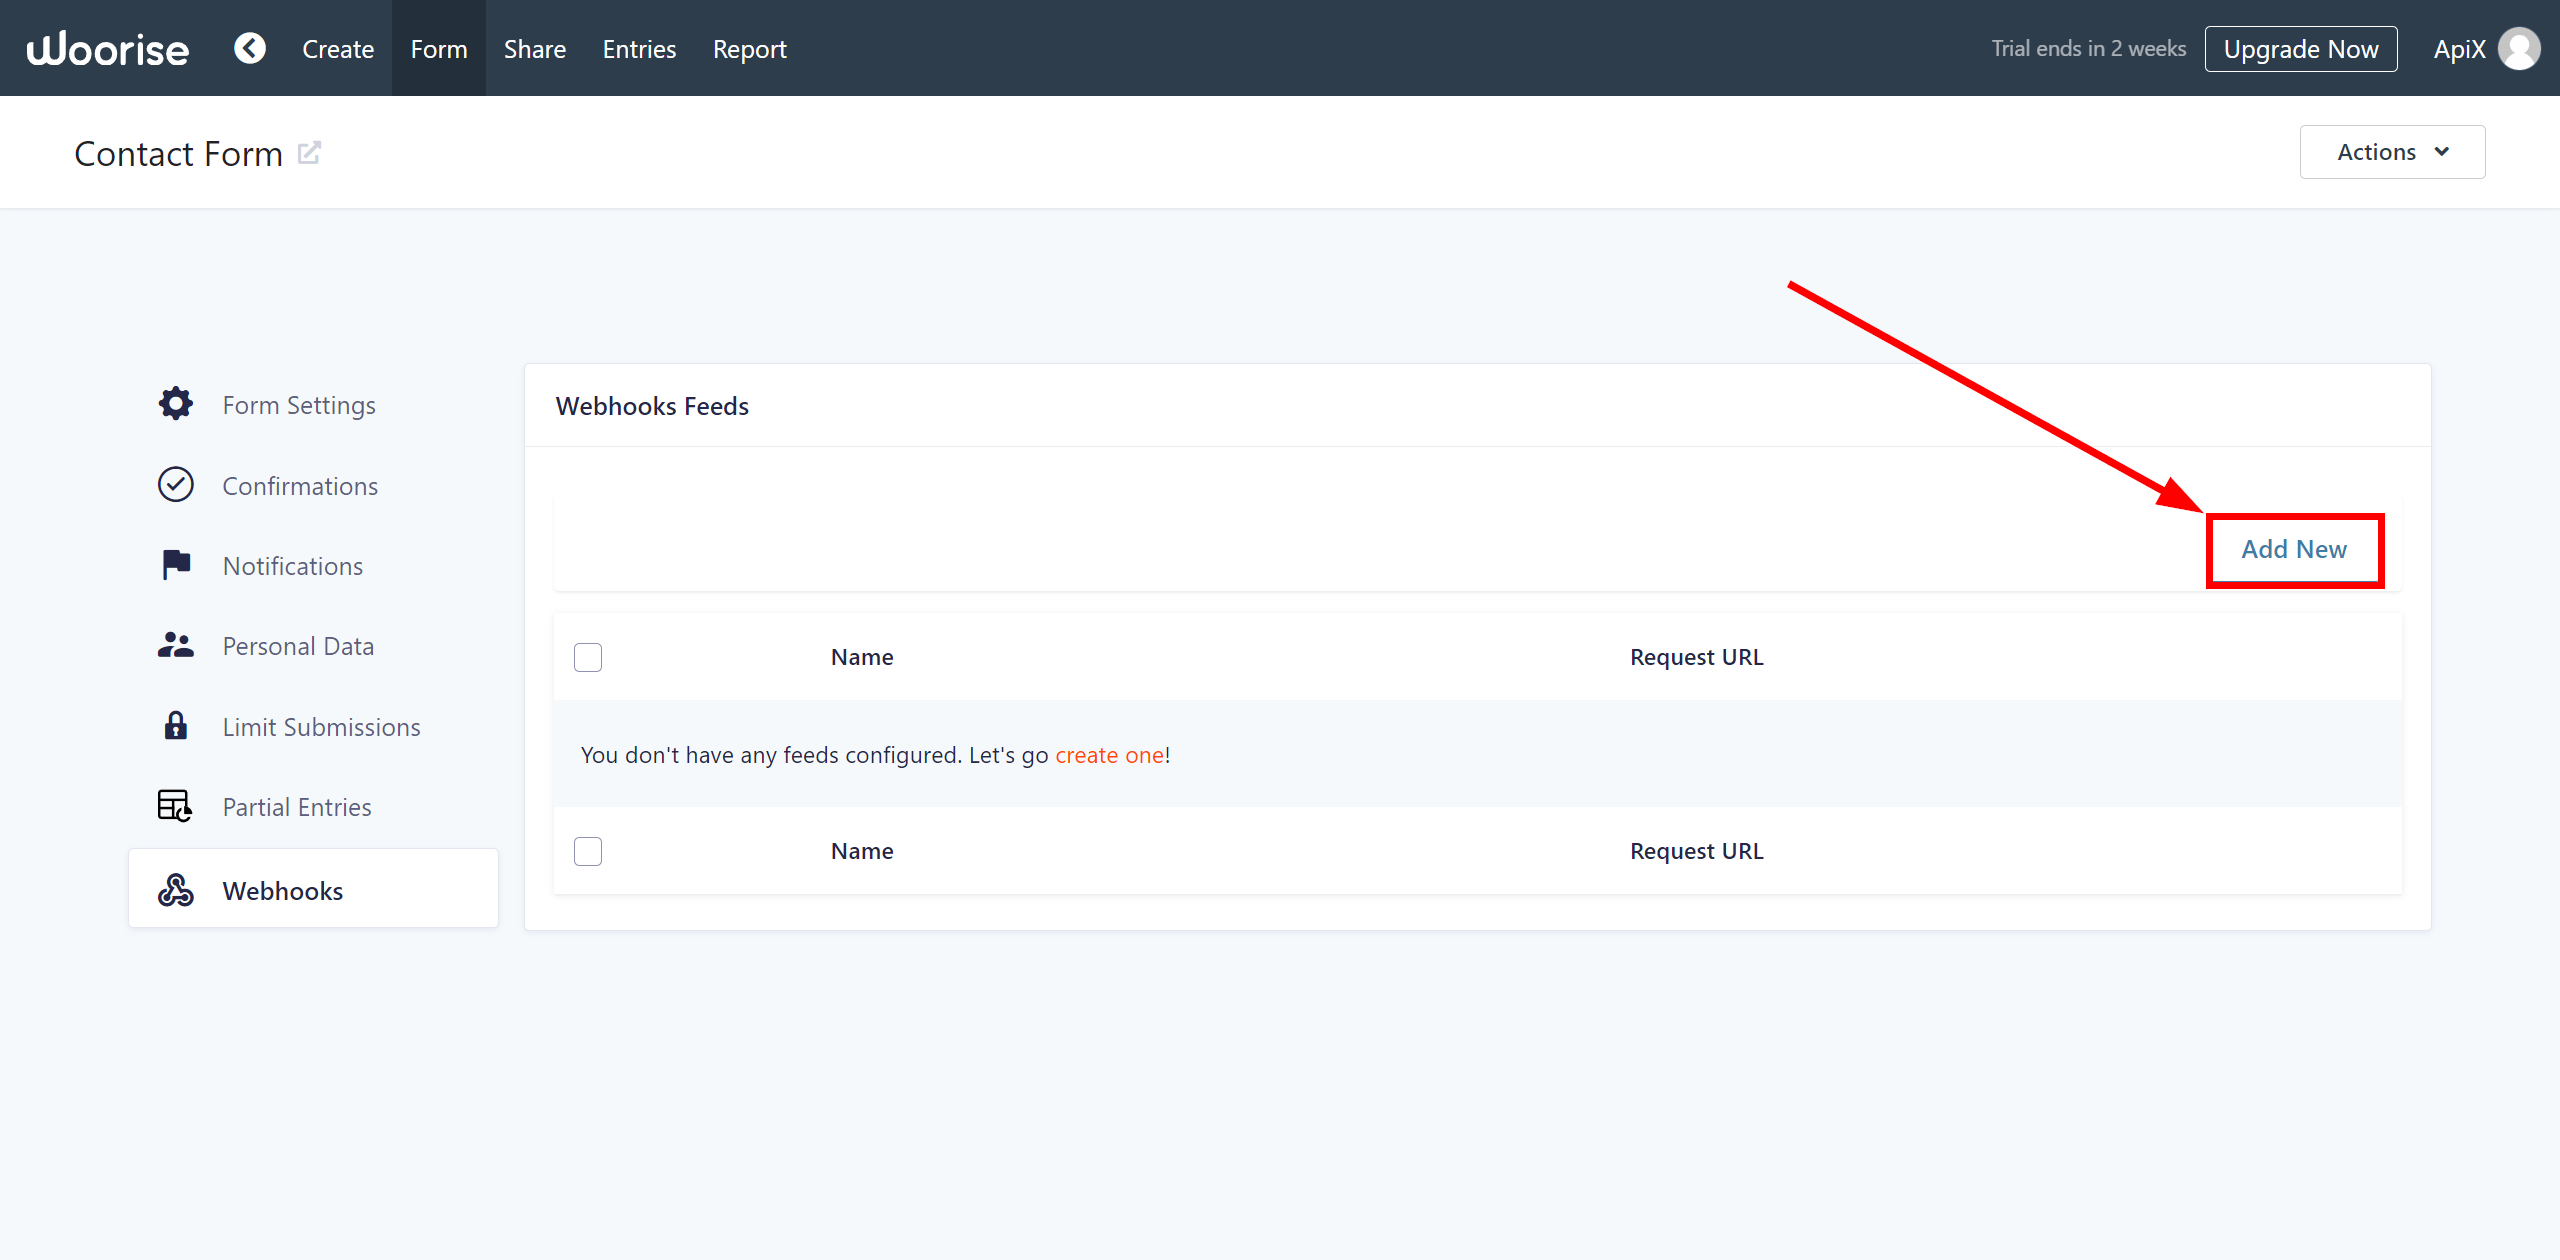The width and height of the screenshot is (2560, 1260).
Task: Click the Woorise logo
Action: click(107, 49)
